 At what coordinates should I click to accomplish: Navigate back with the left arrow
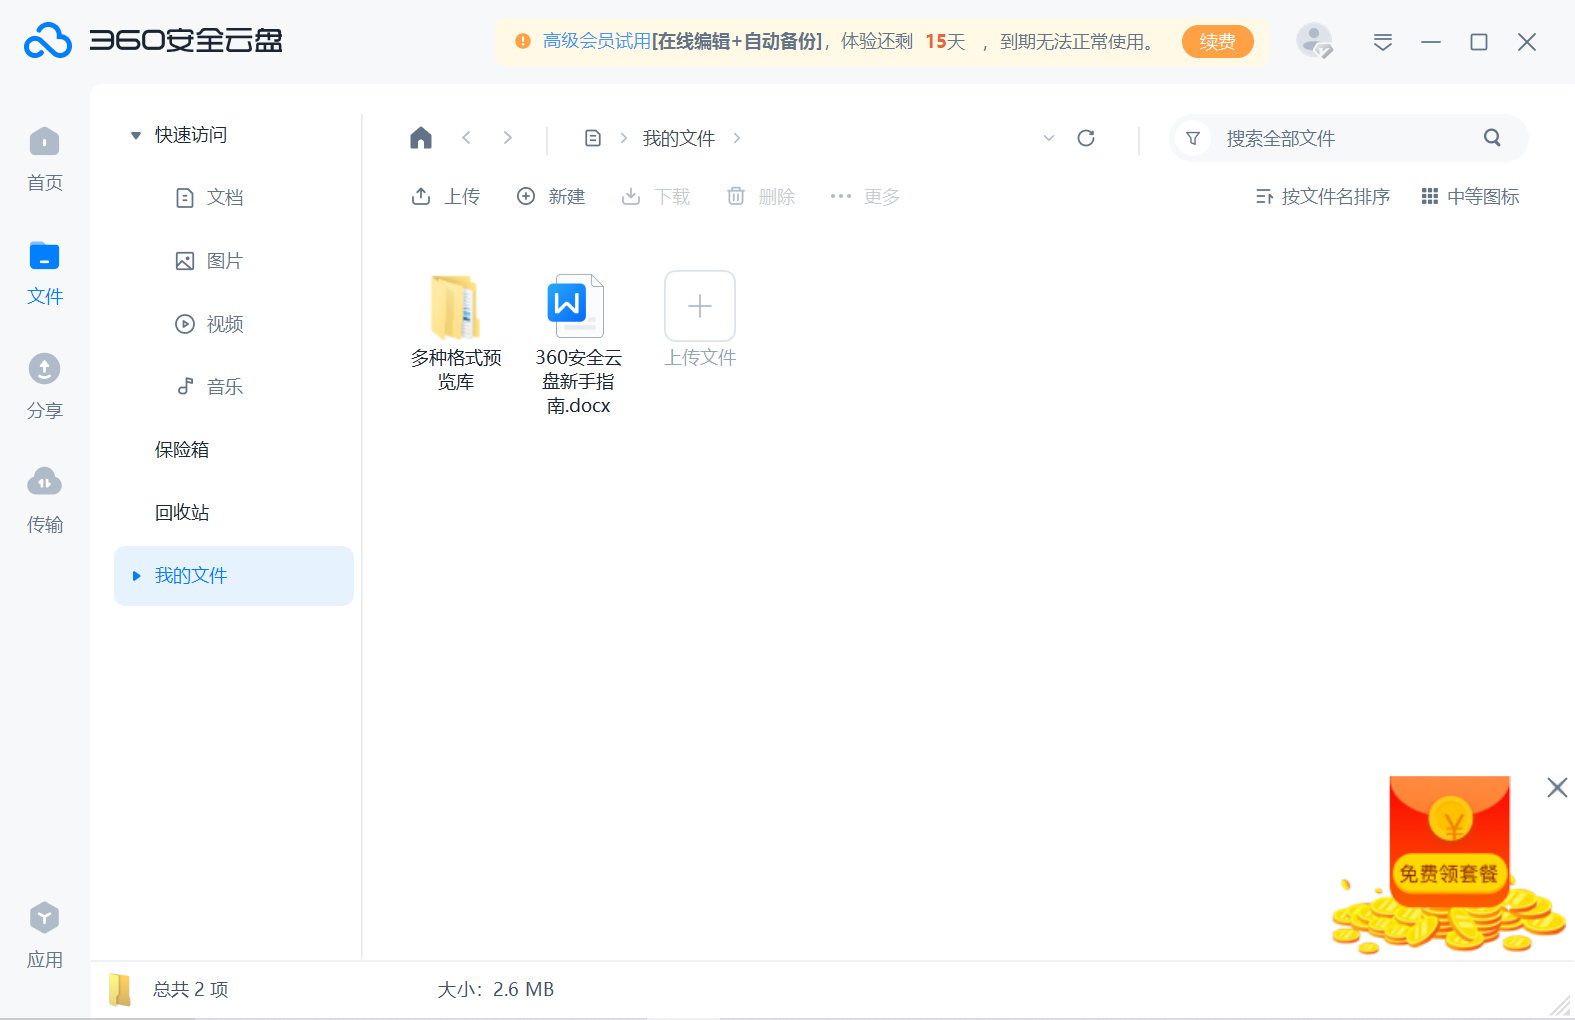pyautogui.click(x=466, y=138)
